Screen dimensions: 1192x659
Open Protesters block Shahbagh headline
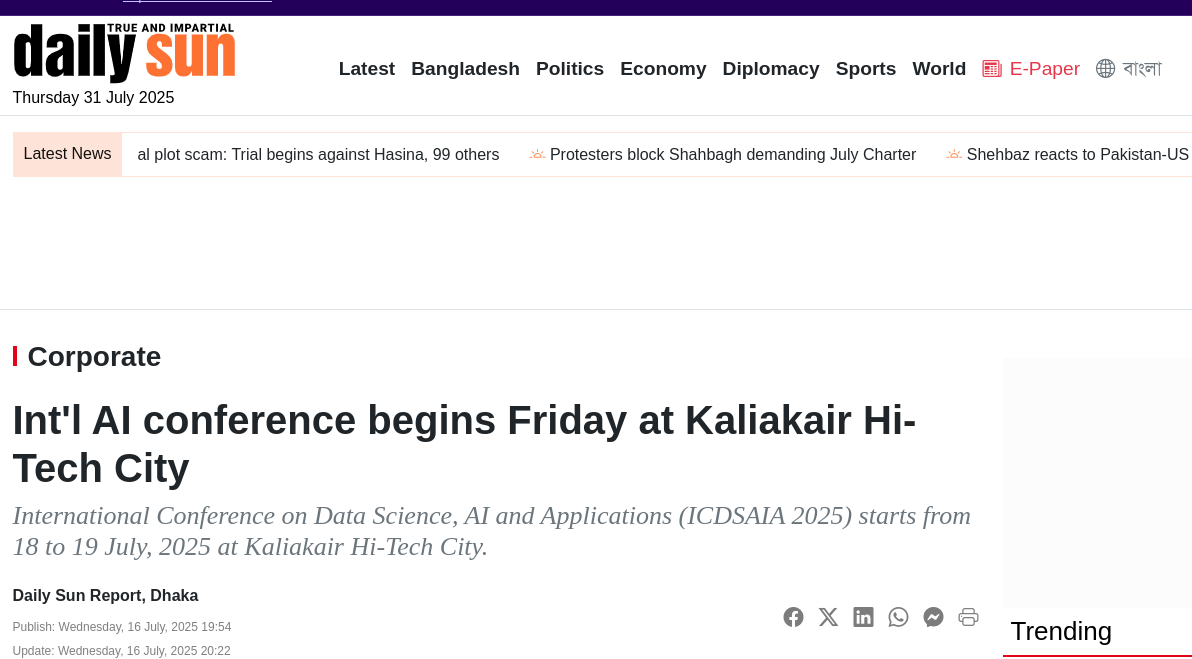(x=733, y=155)
